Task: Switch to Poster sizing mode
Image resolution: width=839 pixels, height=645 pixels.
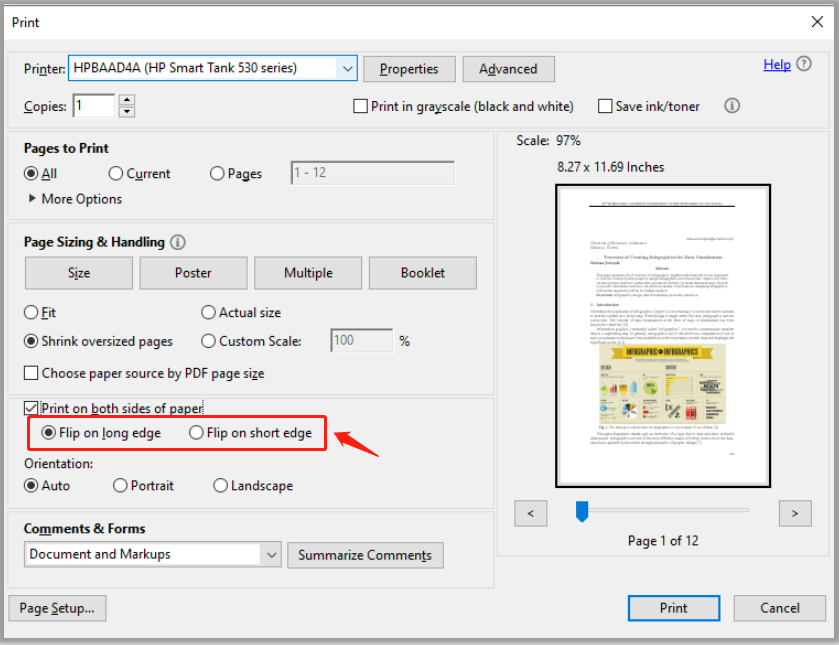Action: (x=193, y=273)
